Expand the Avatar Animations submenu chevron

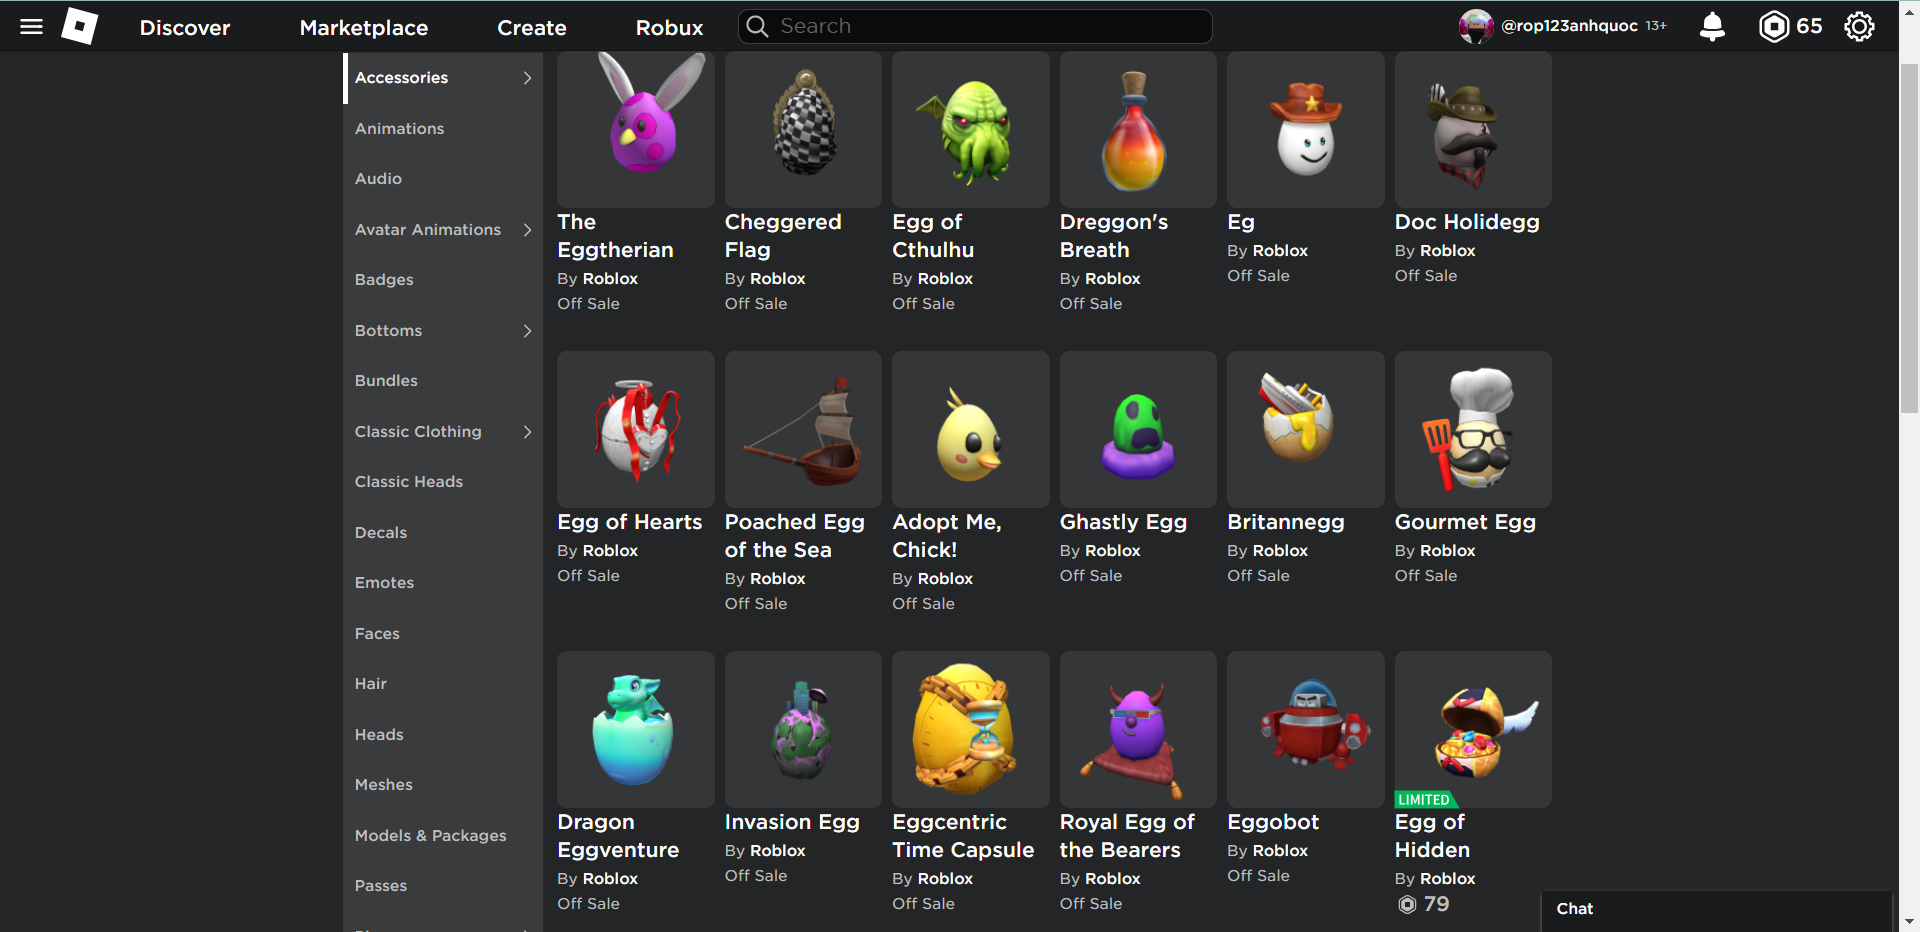tap(527, 230)
